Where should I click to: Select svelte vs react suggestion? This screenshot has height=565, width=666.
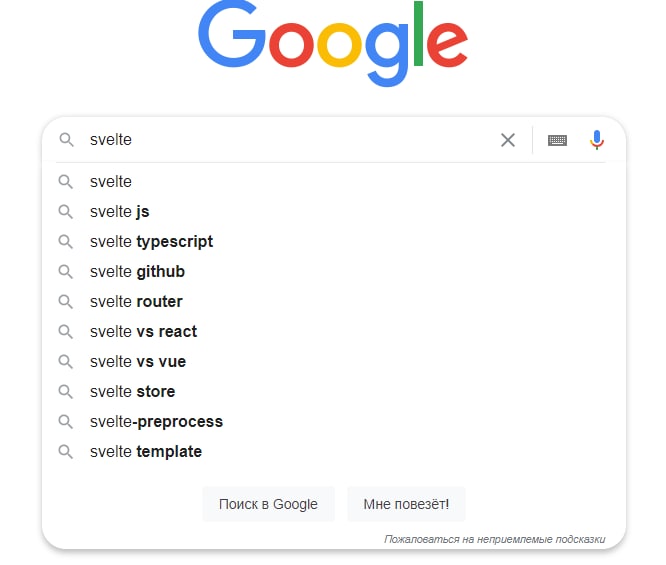coord(143,331)
